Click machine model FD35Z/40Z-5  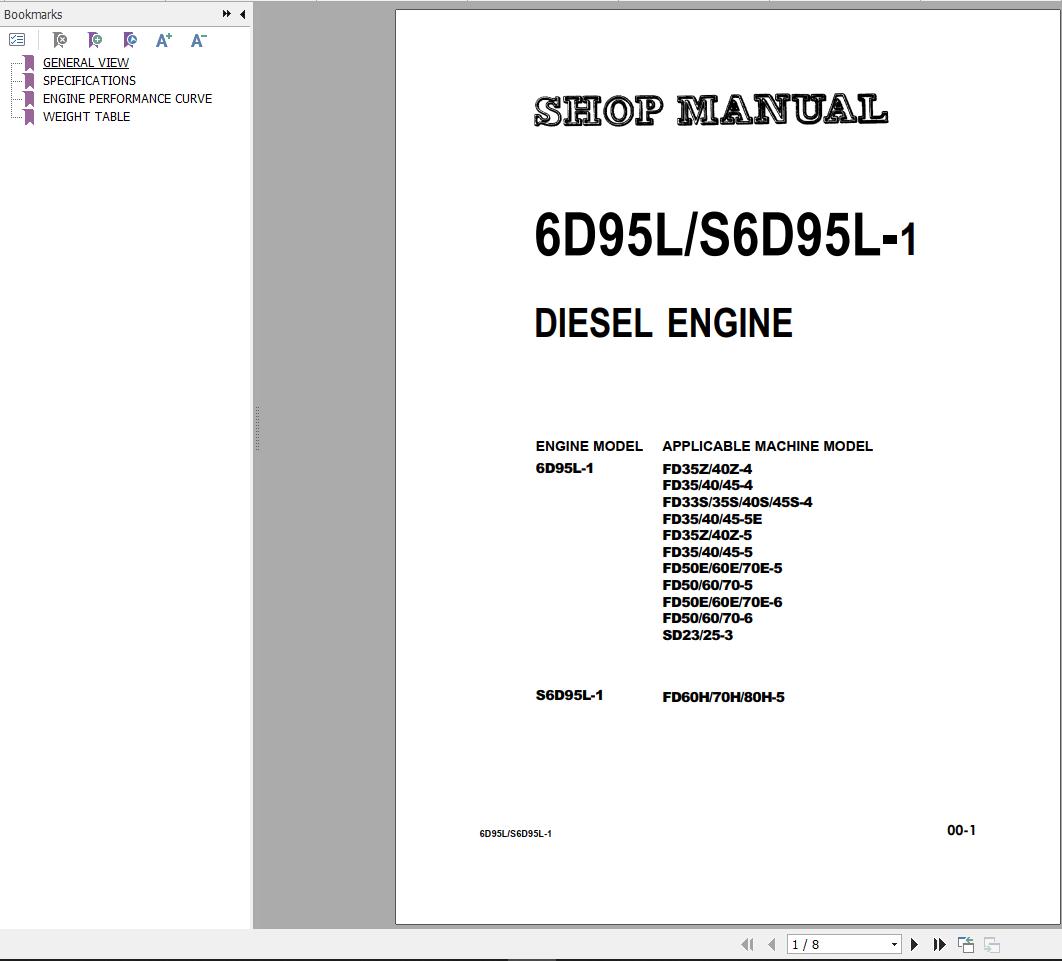tap(707, 535)
